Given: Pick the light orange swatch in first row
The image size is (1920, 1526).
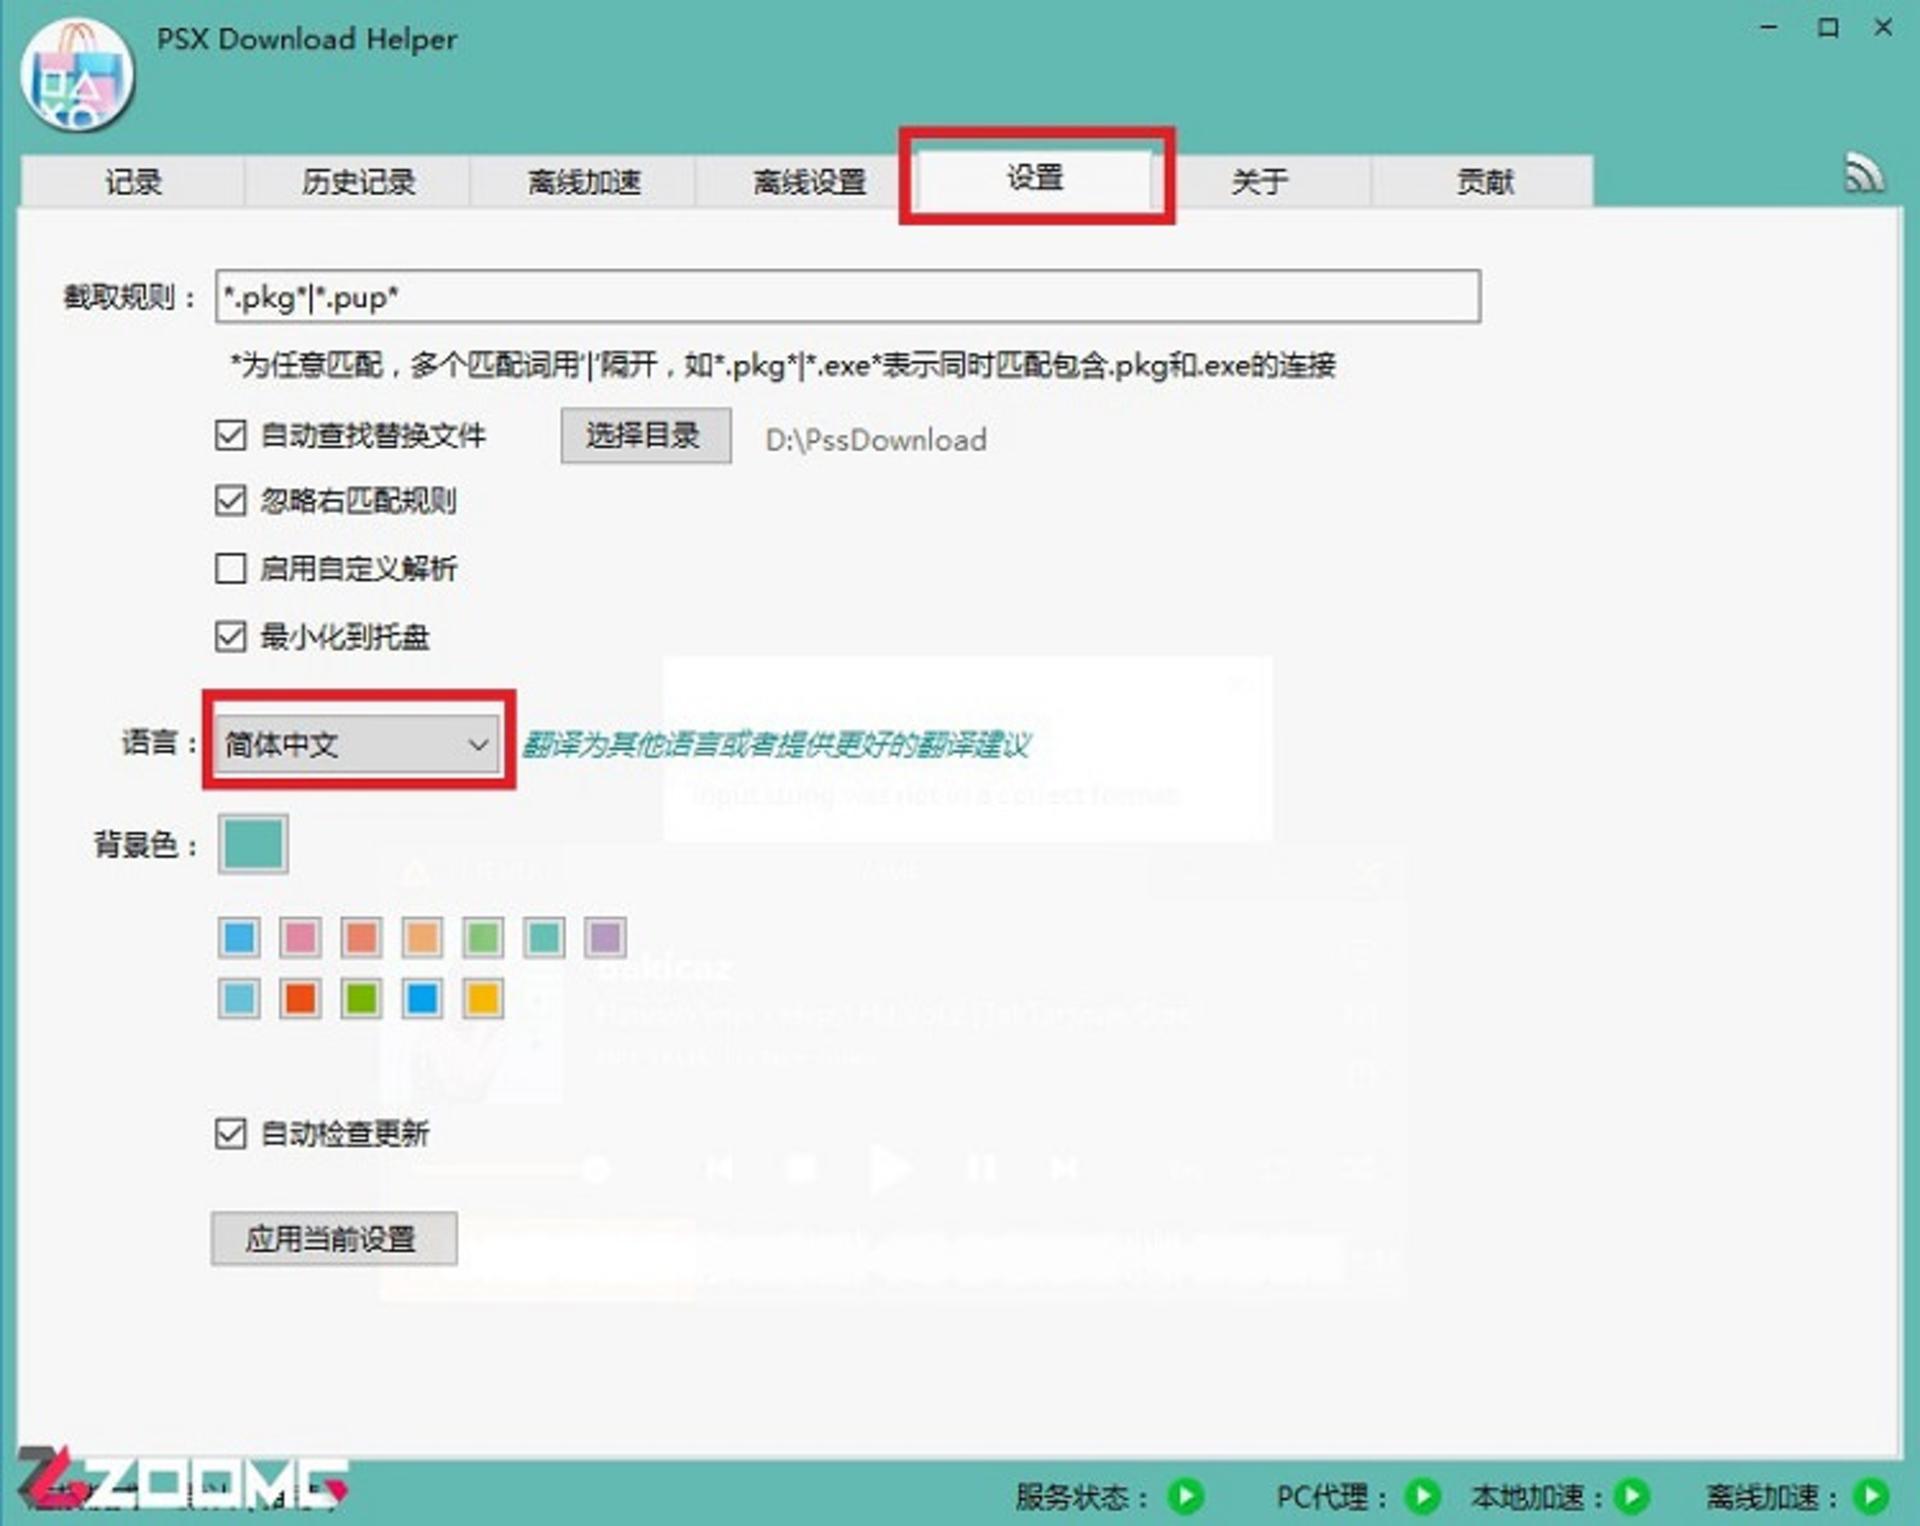Looking at the screenshot, I should 422,937.
